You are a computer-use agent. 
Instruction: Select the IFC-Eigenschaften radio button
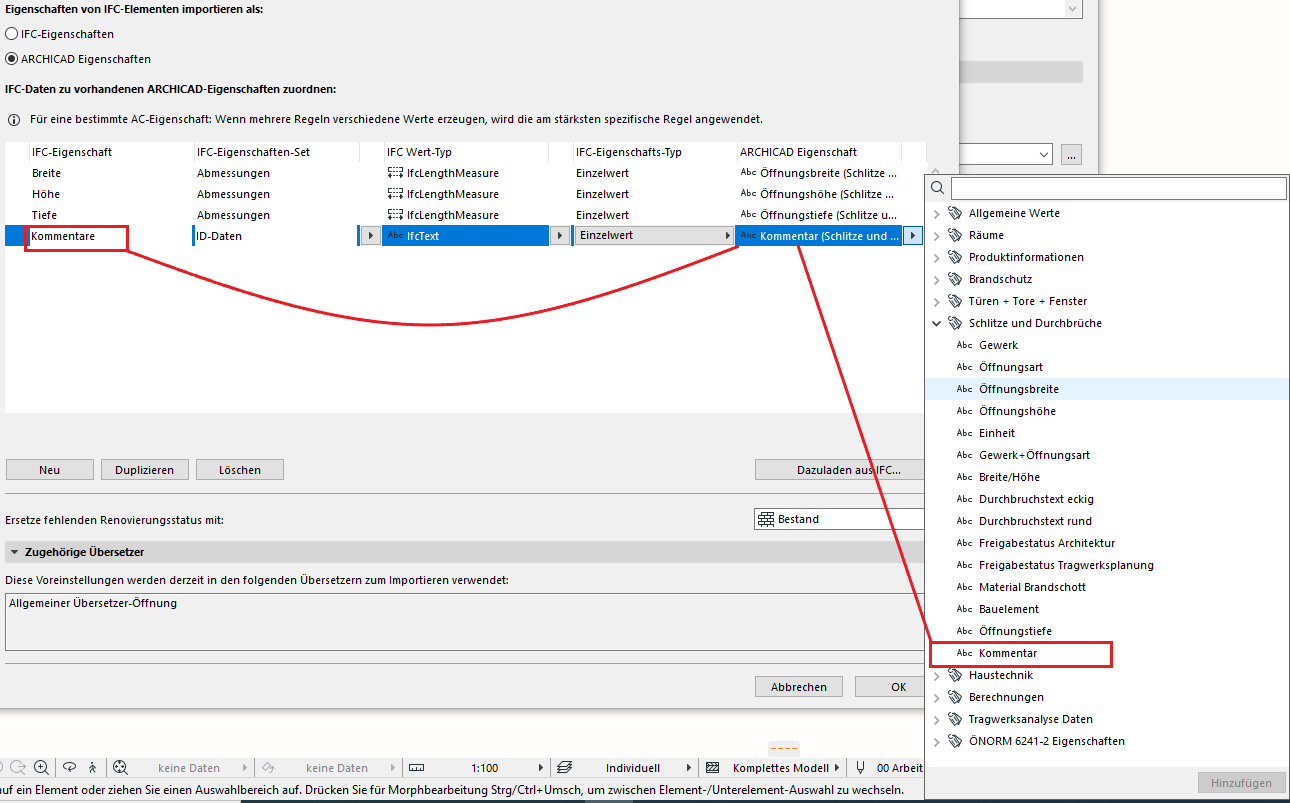pyautogui.click(x=9, y=32)
